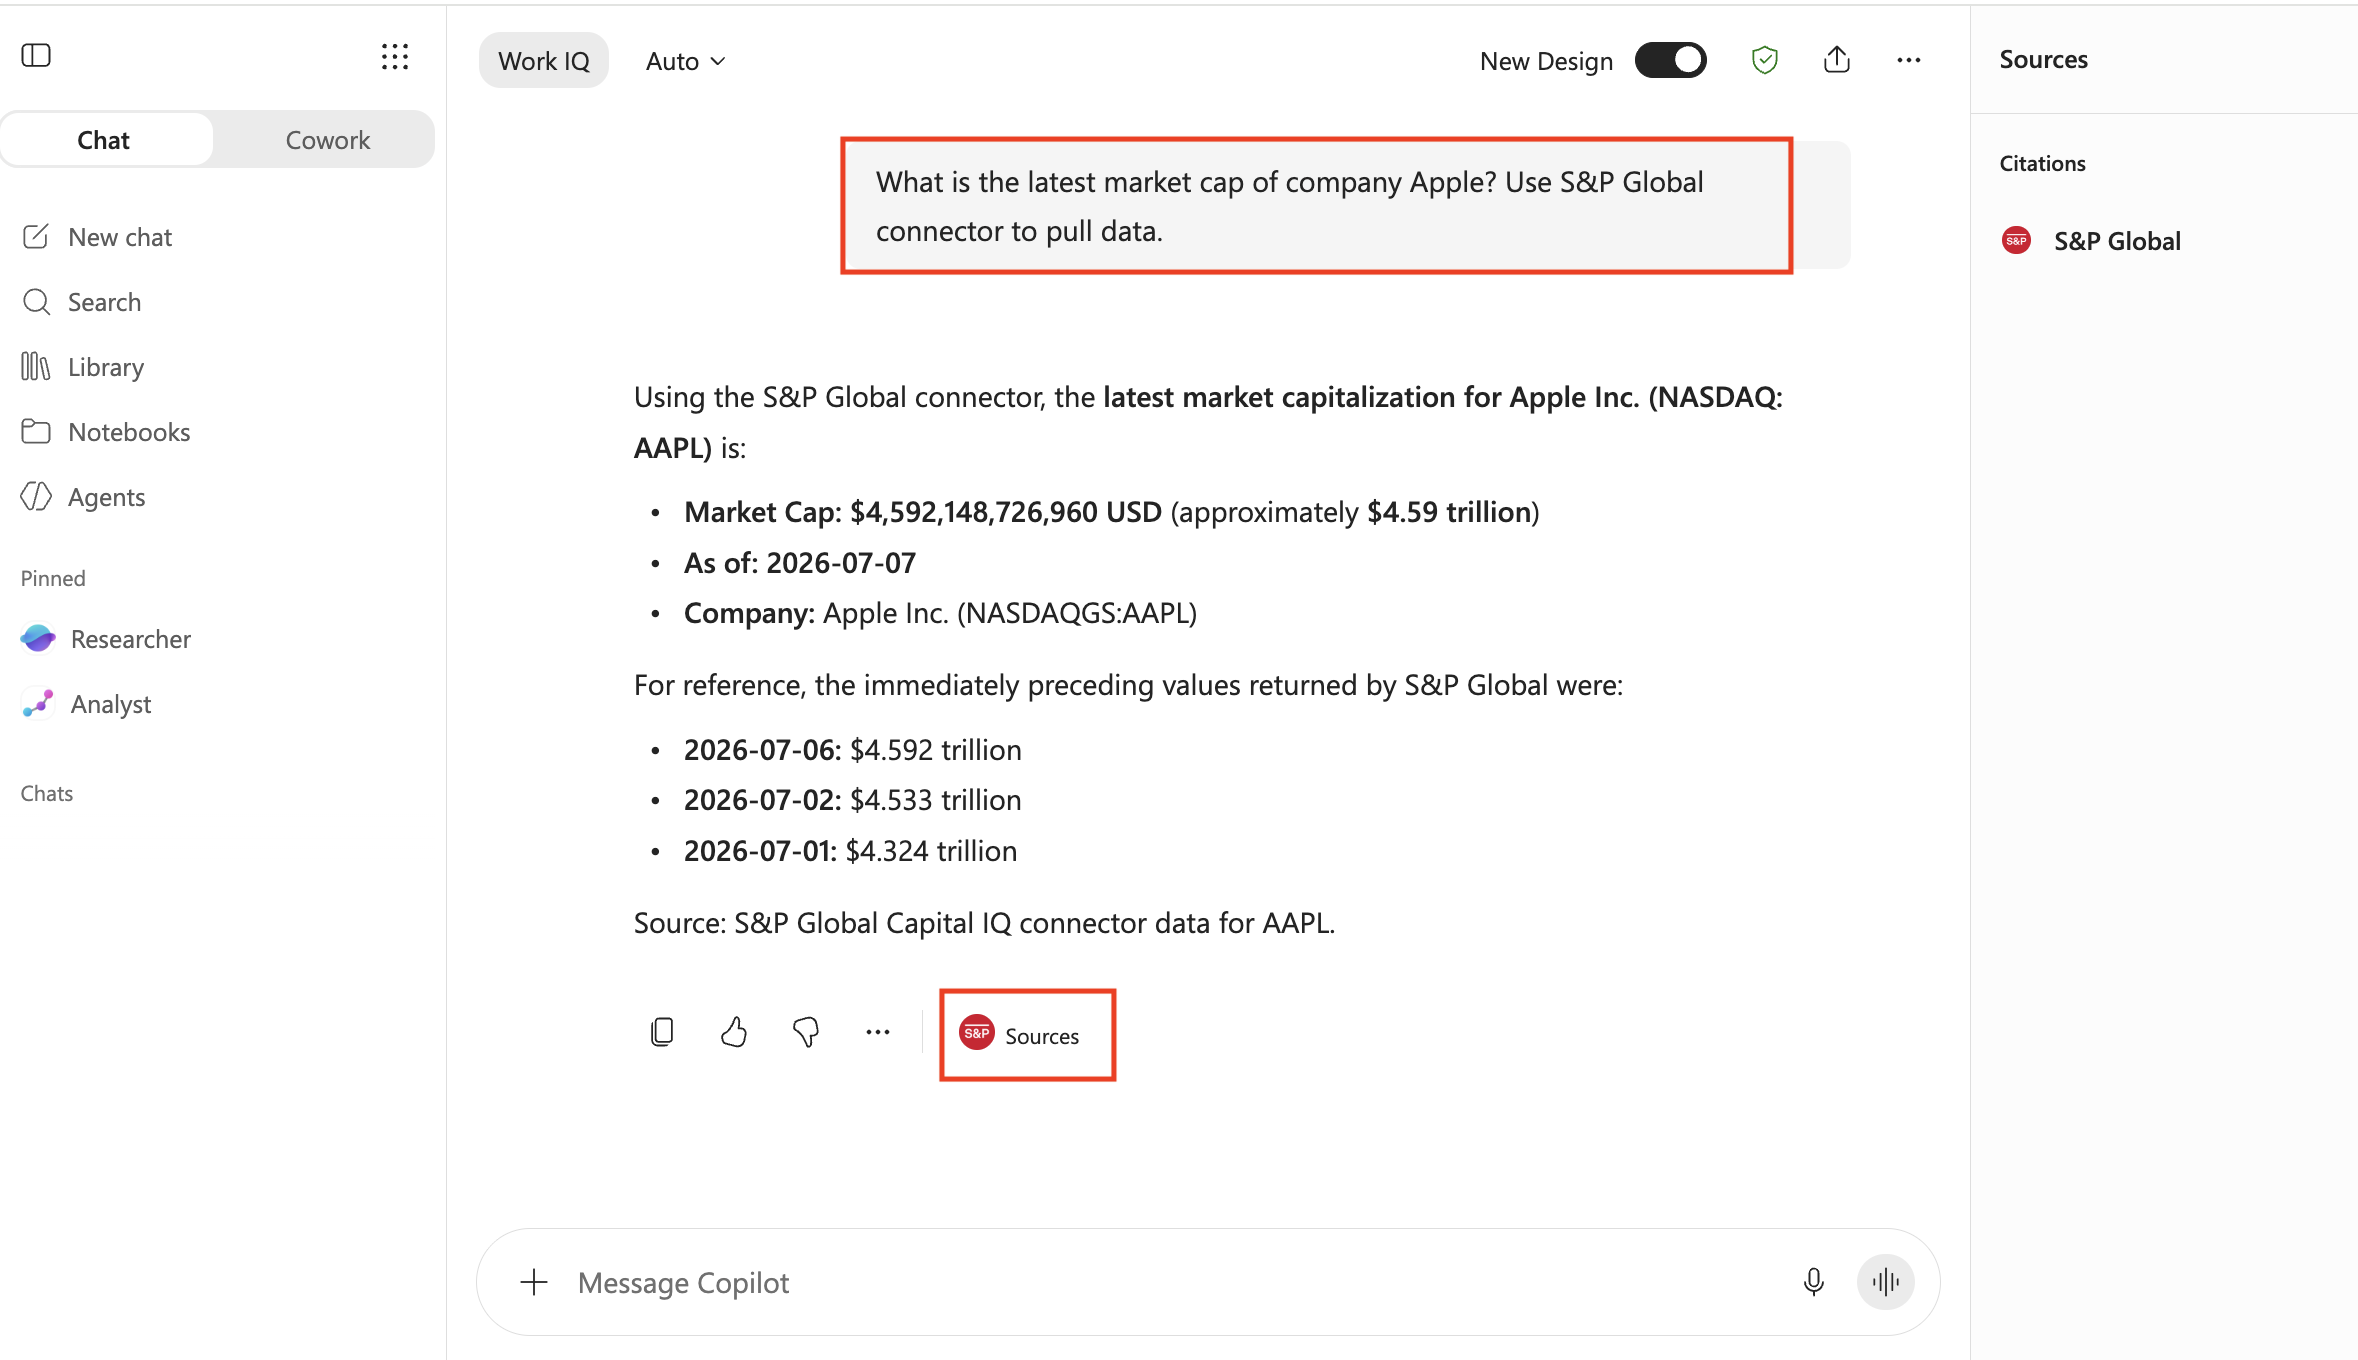2358x1360 pixels.
Task: Give the response a thumbs down
Action: click(806, 1032)
